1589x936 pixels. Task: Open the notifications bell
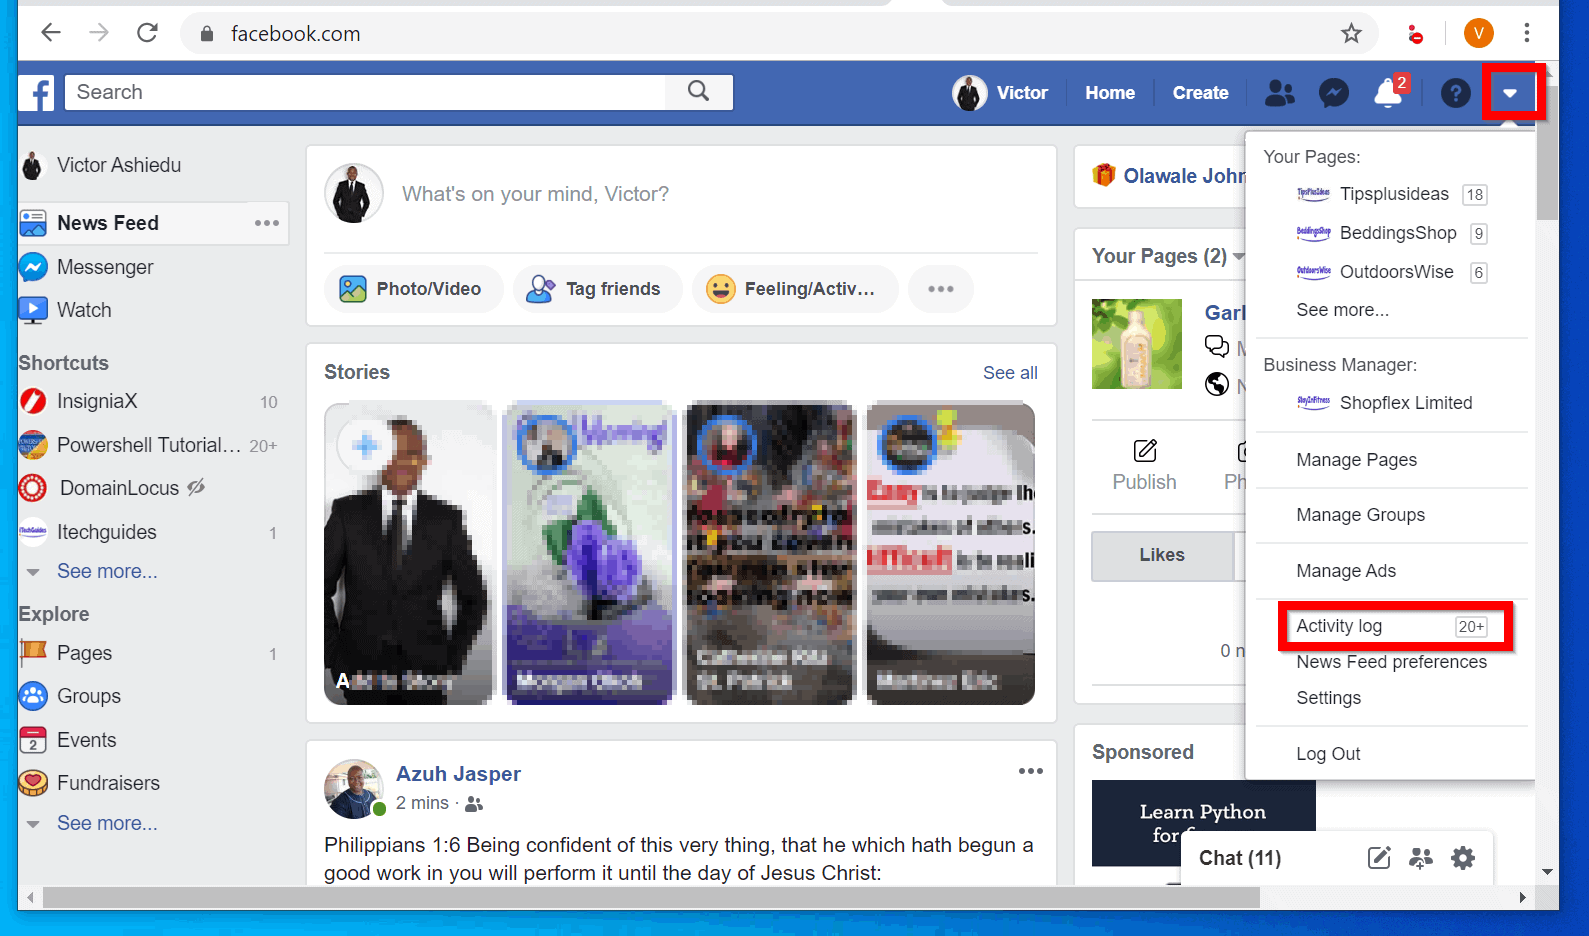pos(1388,93)
